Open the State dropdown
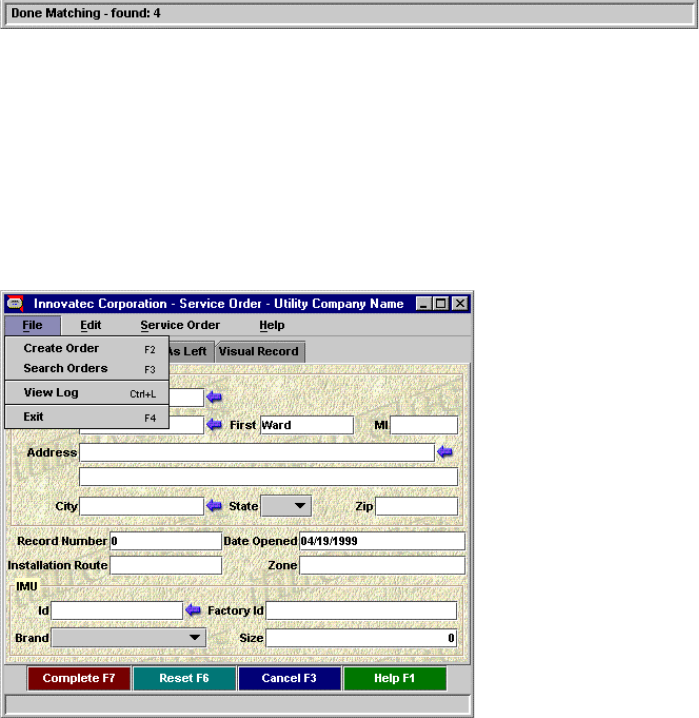 pyautogui.click(x=286, y=506)
